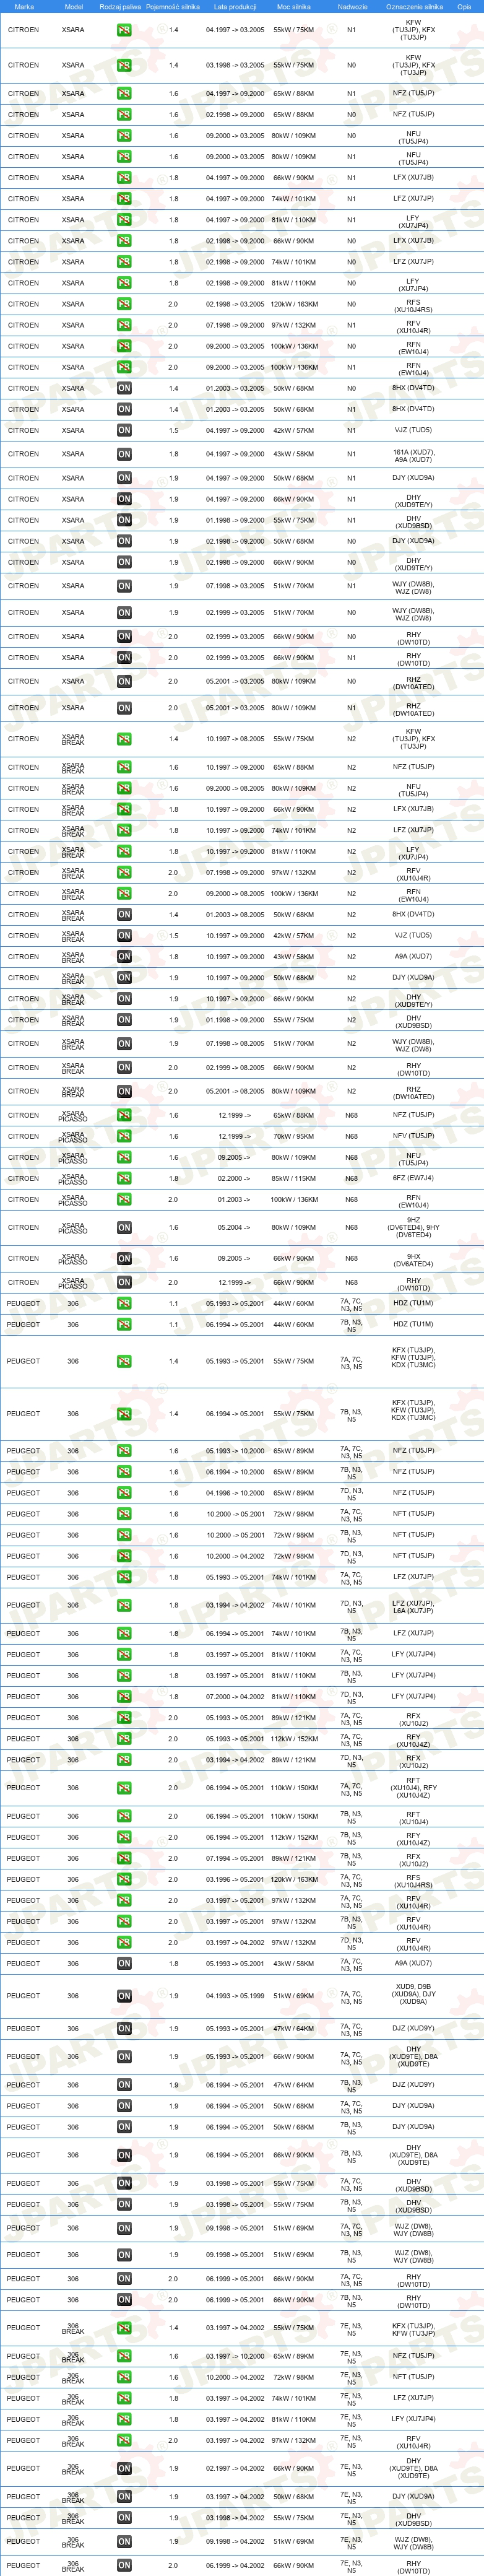Click diesel icon in Xsara Break 8HX (DV4TD) row

tap(124, 915)
